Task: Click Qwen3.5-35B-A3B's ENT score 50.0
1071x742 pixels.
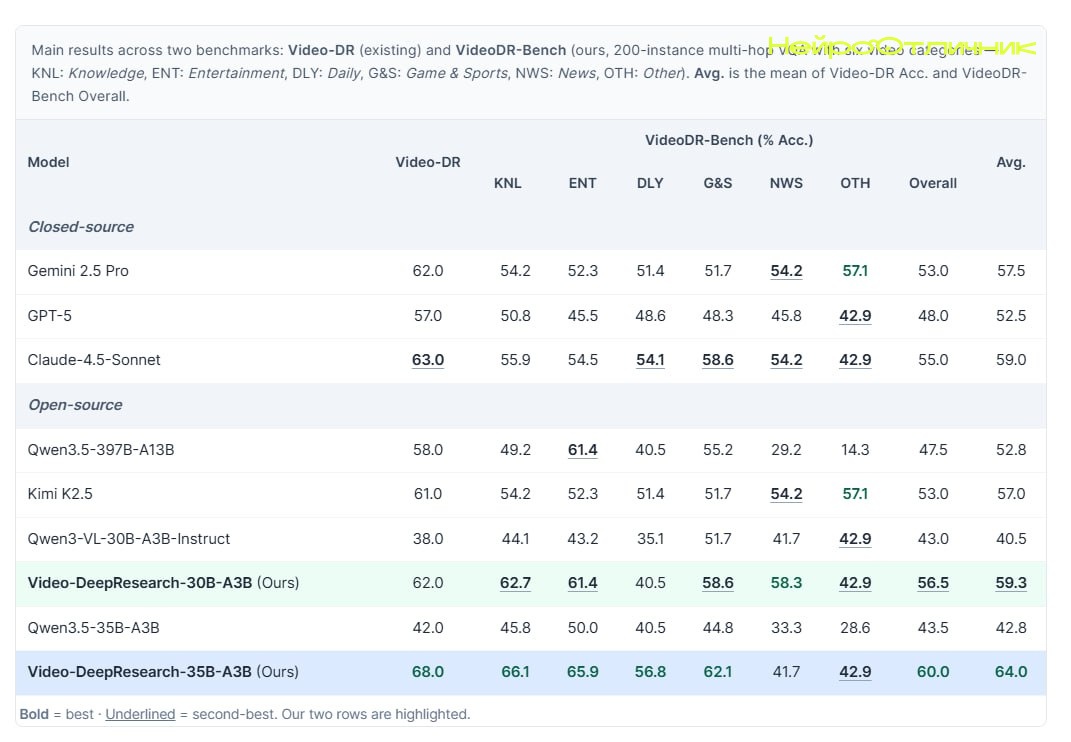Action: click(x=583, y=627)
